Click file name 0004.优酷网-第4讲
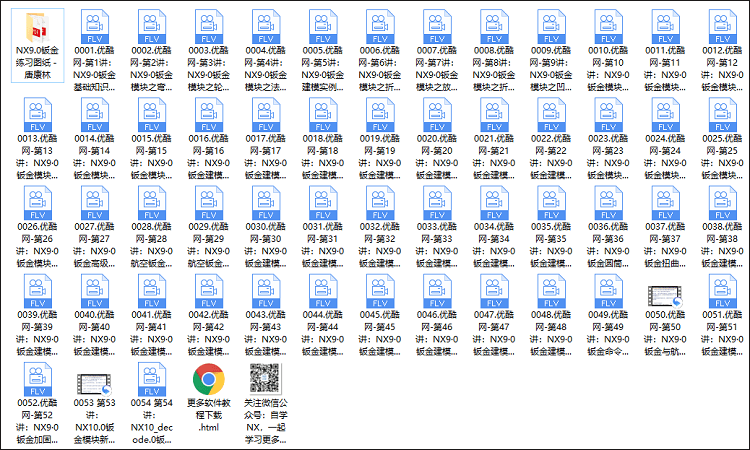The height and width of the screenshot is (450, 750). 265,68
